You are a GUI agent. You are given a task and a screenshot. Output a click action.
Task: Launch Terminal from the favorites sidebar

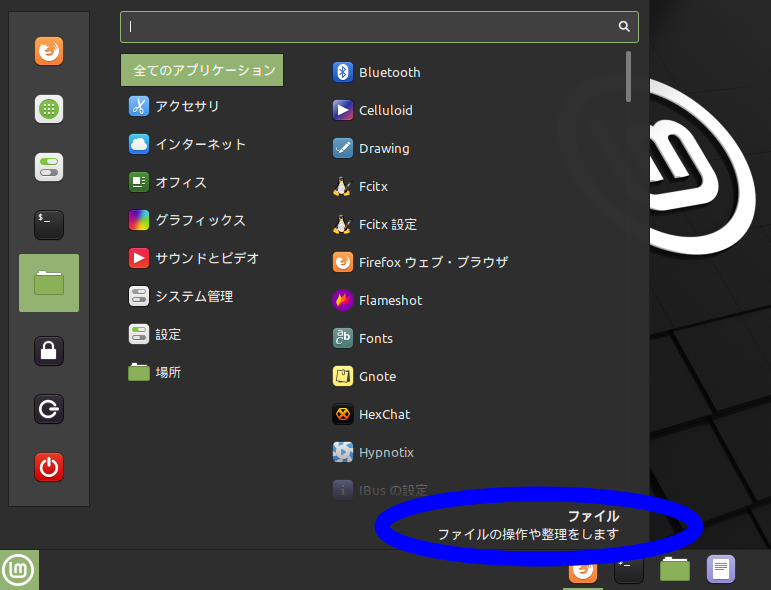tap(49, 225)
